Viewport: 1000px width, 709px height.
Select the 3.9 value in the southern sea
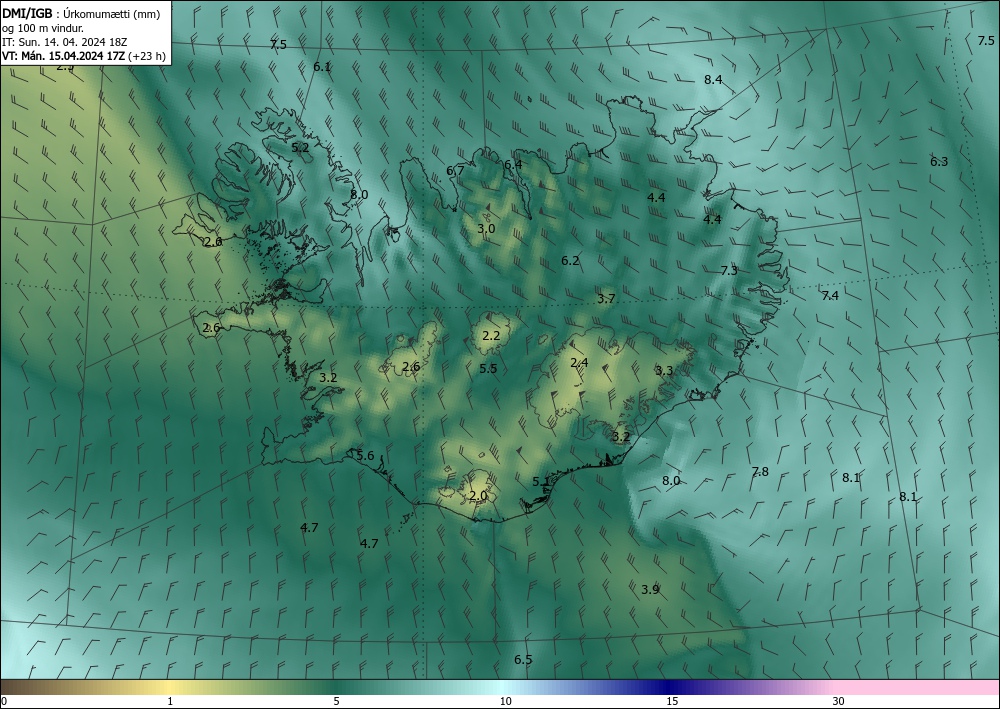click(650, 589)
